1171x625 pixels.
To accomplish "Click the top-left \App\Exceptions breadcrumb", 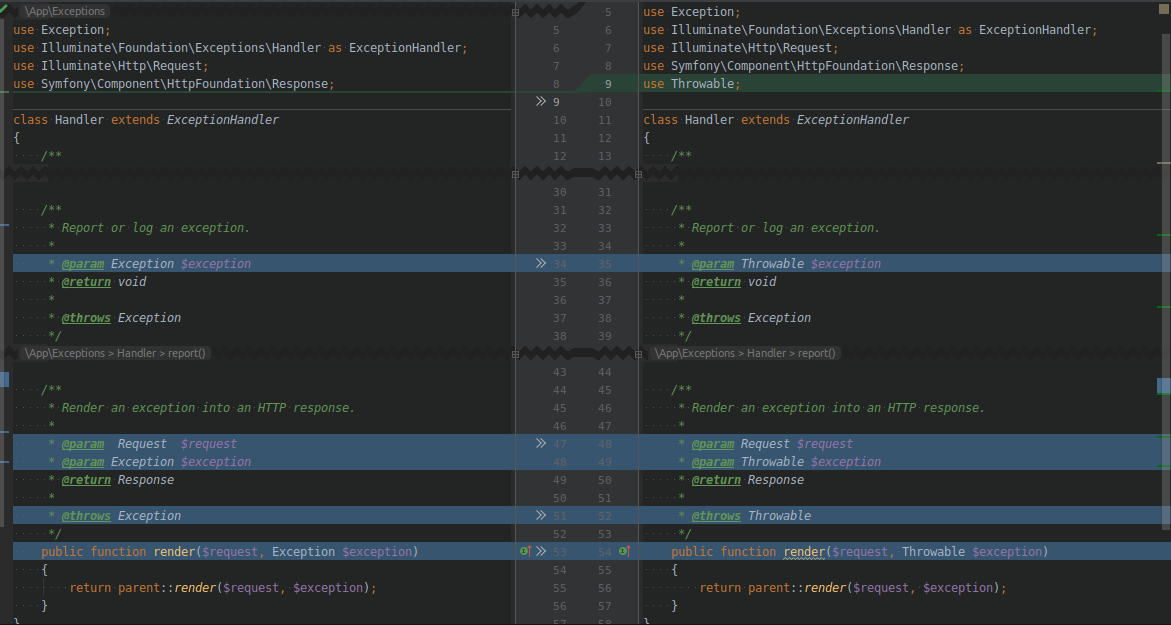I will pyautogui.click(x=65, y=11).
